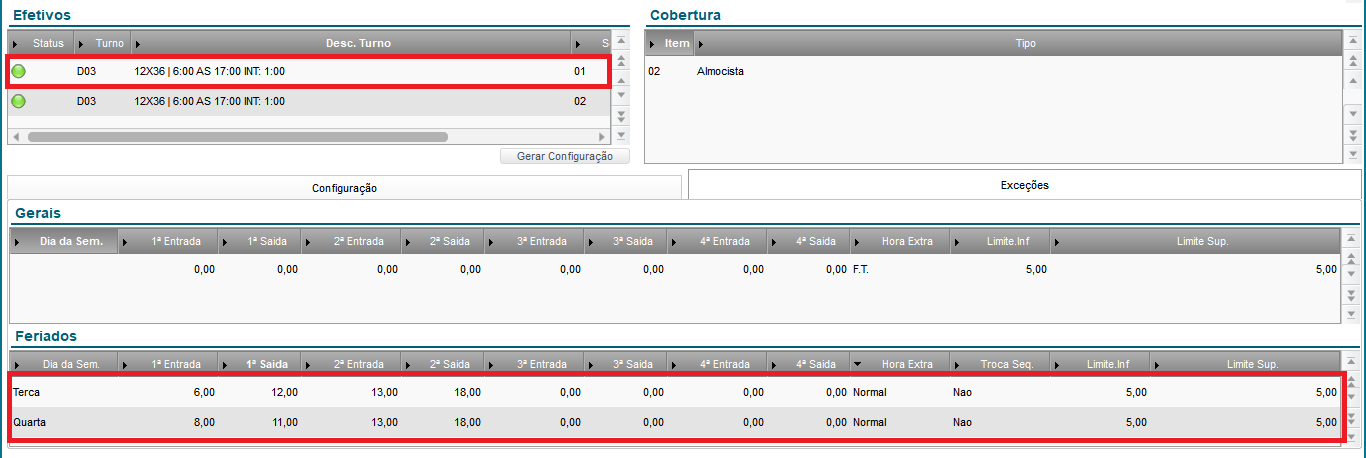Select the Almocista row in Cobertura
Image resolution: width=1366 pixels, height=458 pixels.
tap(993, 72)
